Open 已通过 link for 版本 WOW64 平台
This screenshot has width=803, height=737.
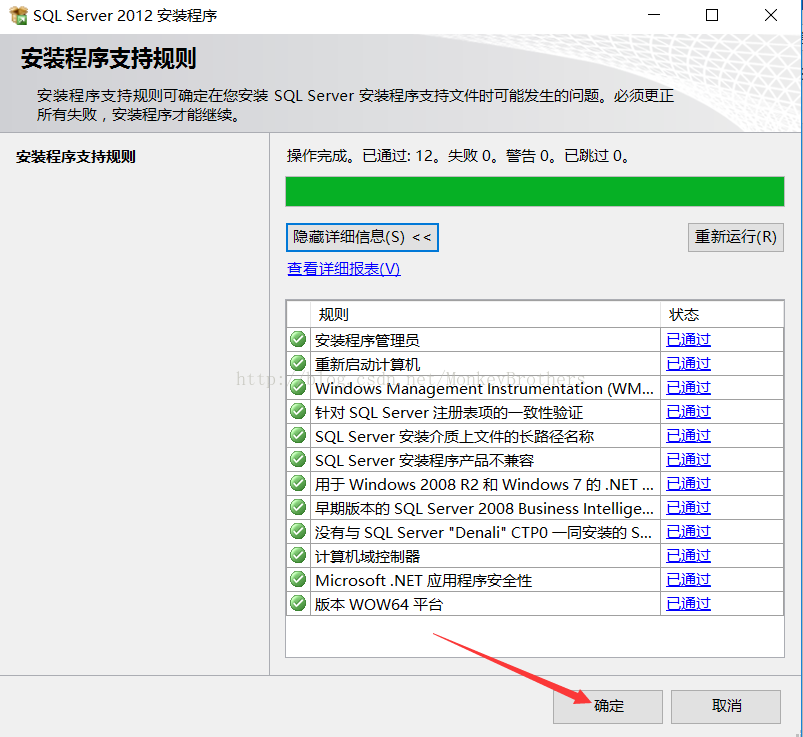coord(688,604)
